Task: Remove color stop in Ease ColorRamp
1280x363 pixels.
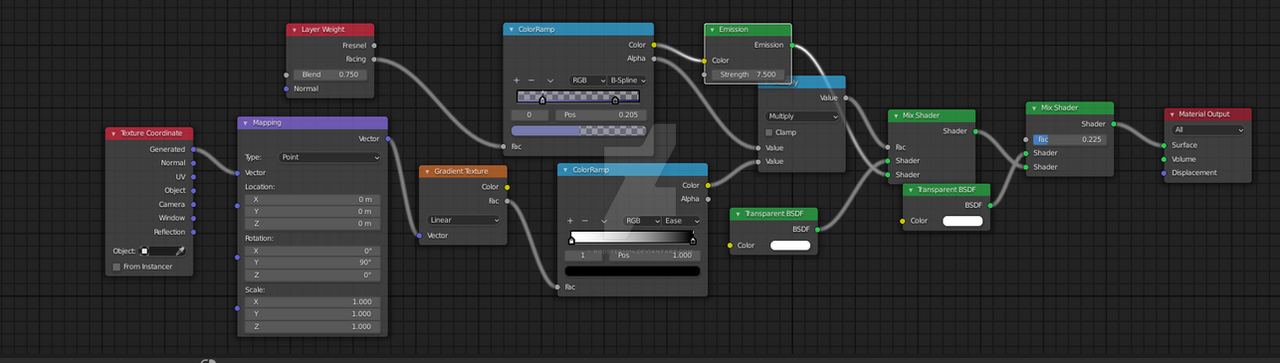Action: tap(586, 220)
